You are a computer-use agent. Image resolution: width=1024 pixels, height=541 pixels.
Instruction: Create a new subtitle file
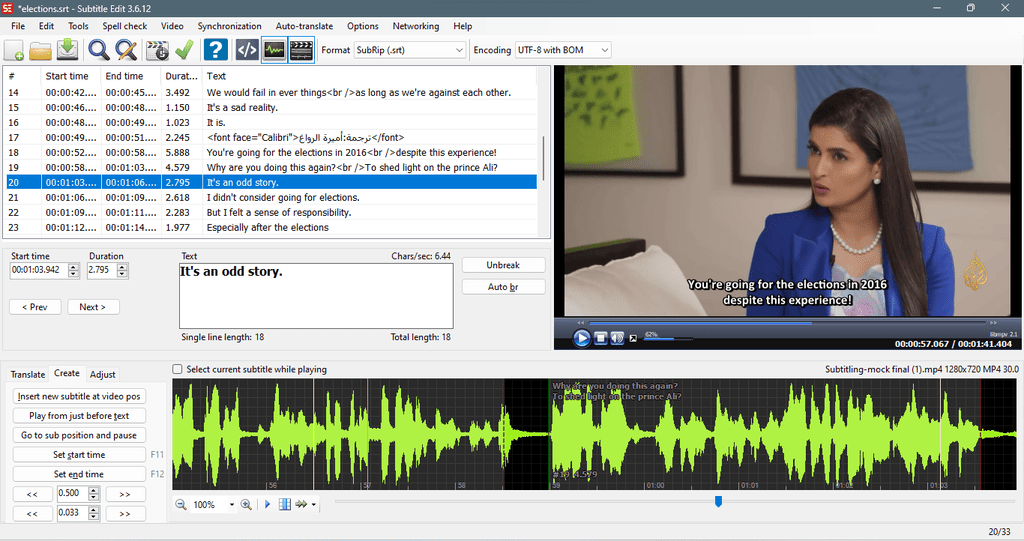pos(14,50)
